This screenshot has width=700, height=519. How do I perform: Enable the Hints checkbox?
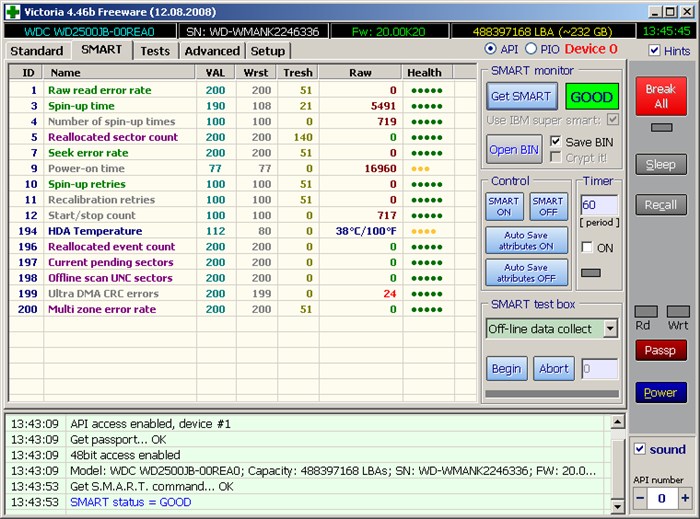tap(654, 50)
